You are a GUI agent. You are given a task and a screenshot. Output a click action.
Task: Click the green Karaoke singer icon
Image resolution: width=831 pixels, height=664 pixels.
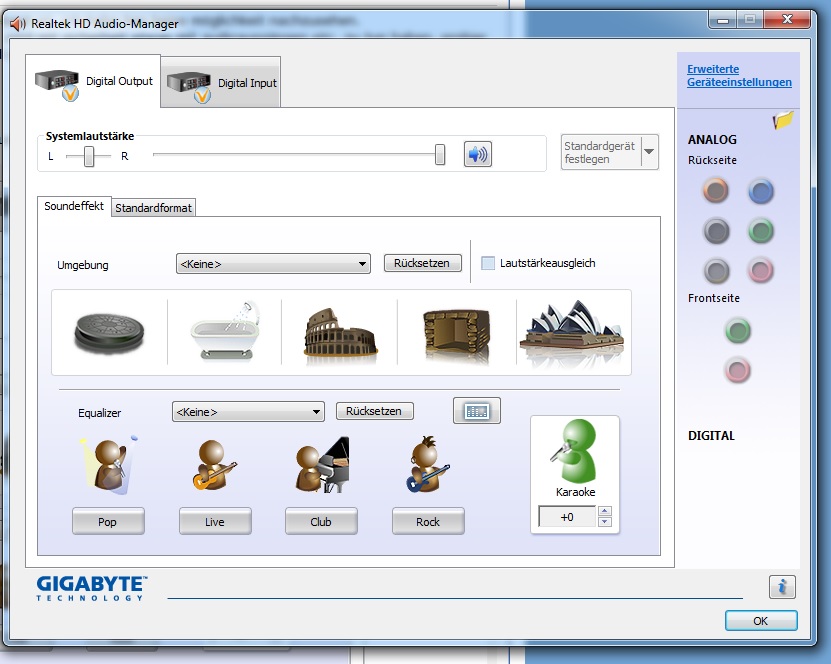(x=575, y=451)
